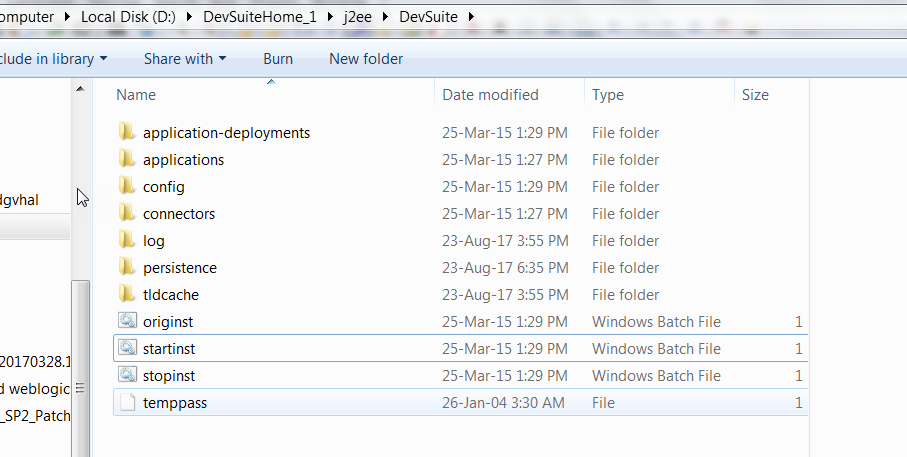The width and height of the screenshot is (907, 457).
Task: Click the Burn toolbar button
Action: pos(278,59)
